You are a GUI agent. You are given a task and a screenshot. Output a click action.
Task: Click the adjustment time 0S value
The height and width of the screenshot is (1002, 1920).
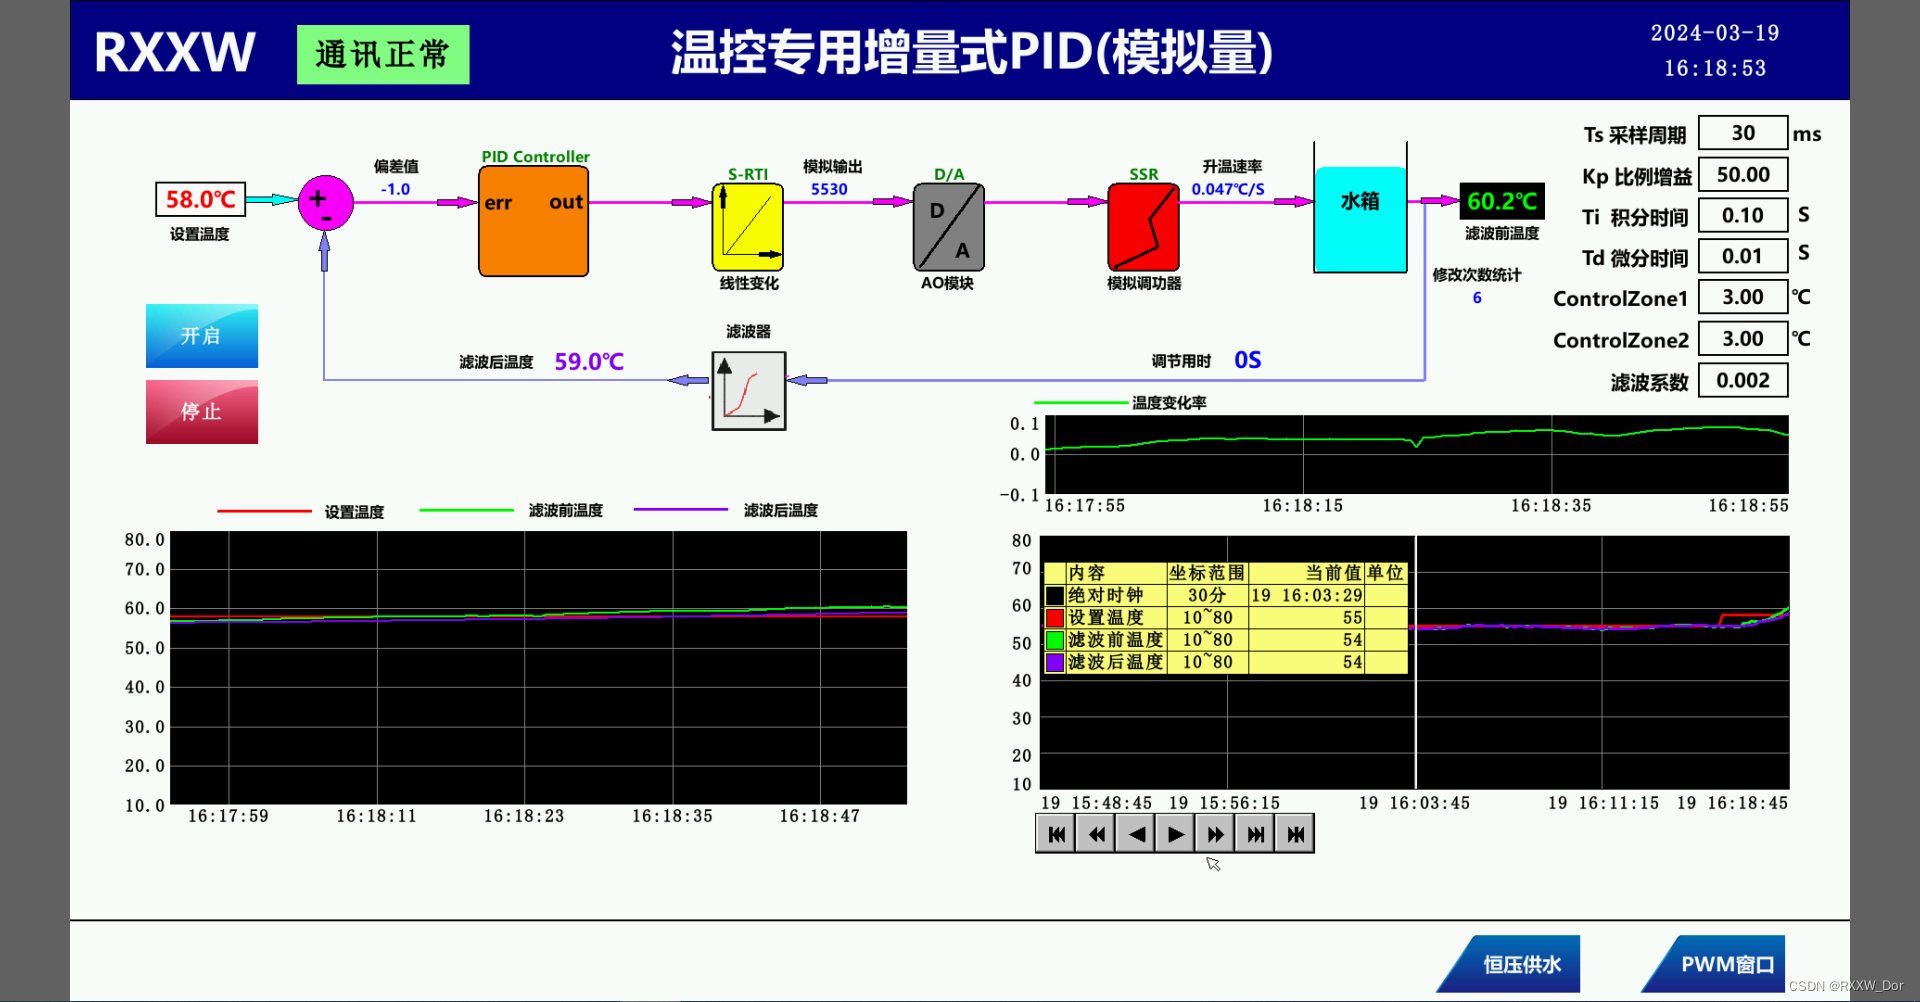coord(1248,360)
